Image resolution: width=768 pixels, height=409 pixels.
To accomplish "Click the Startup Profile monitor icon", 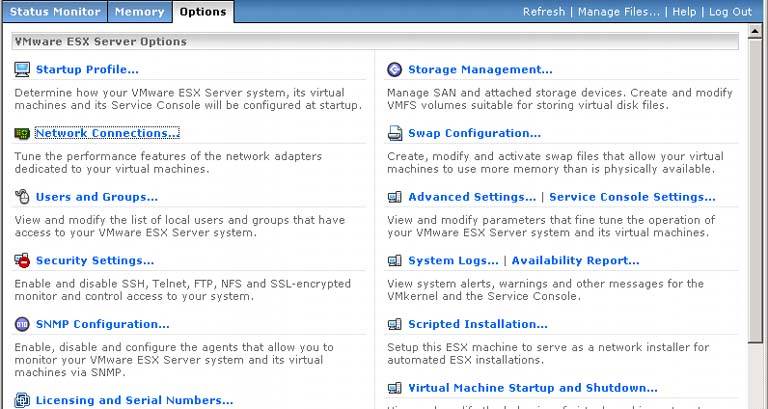I will coord(22,69).
